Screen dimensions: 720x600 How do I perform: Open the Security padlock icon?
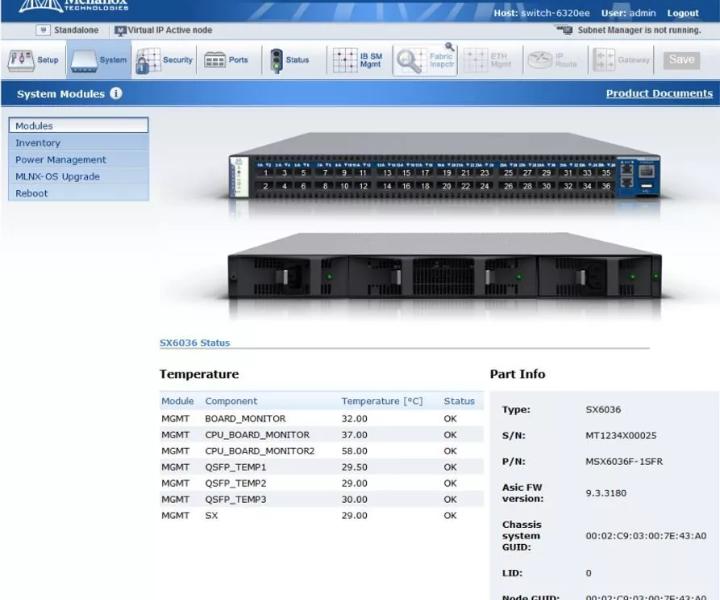click(148, 61)
